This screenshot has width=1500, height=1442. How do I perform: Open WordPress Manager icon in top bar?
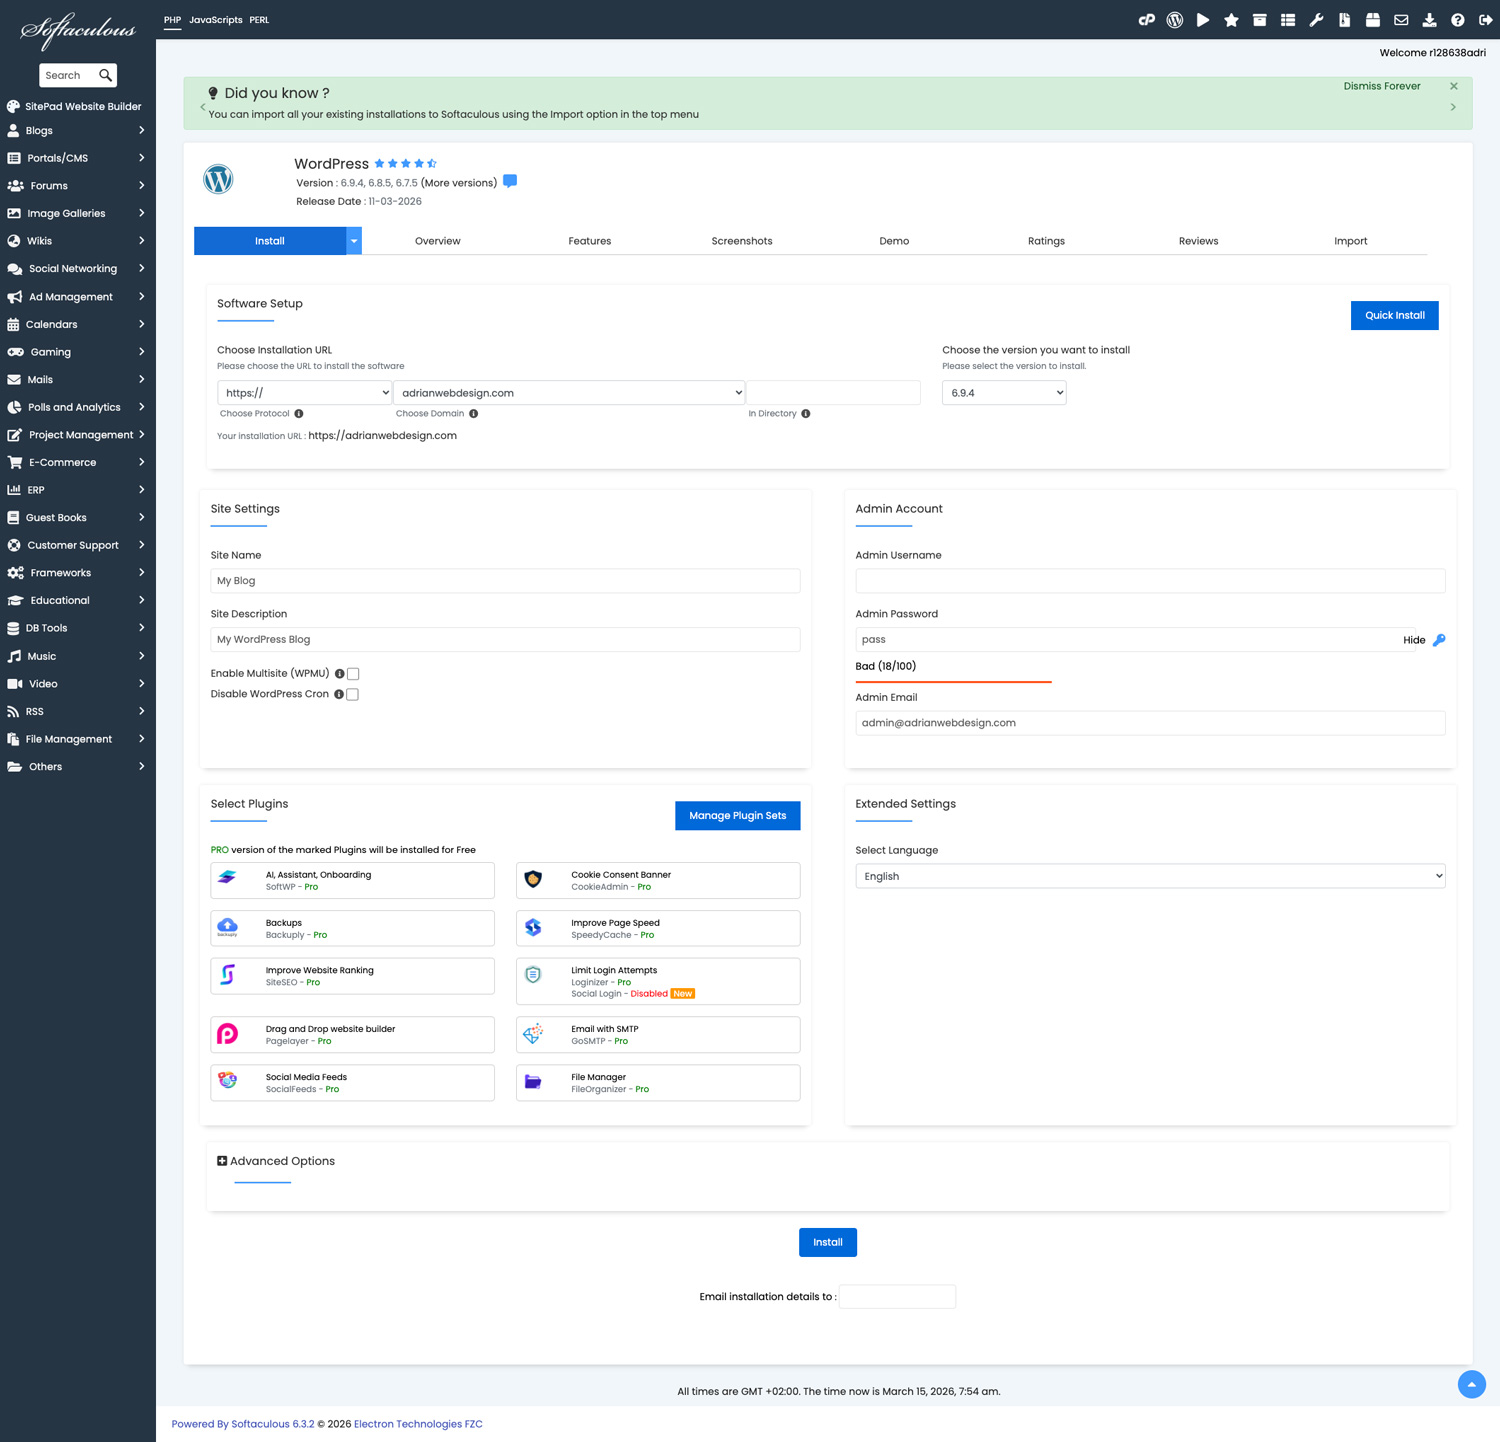[1175, 20]
